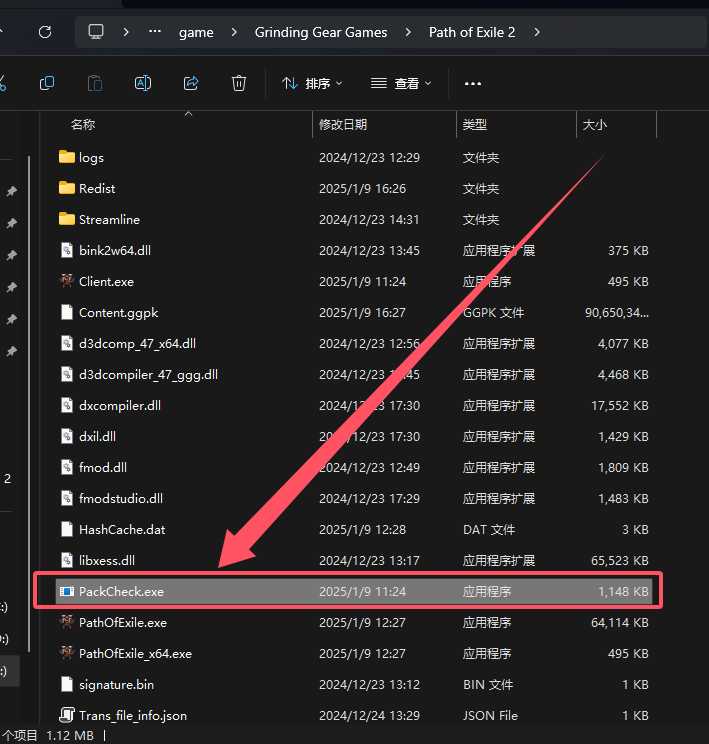This screenshot has height=744, width=709.
Task: Select the PathOfExile_x64.exe application icon
Action: [x=67, y=653]
